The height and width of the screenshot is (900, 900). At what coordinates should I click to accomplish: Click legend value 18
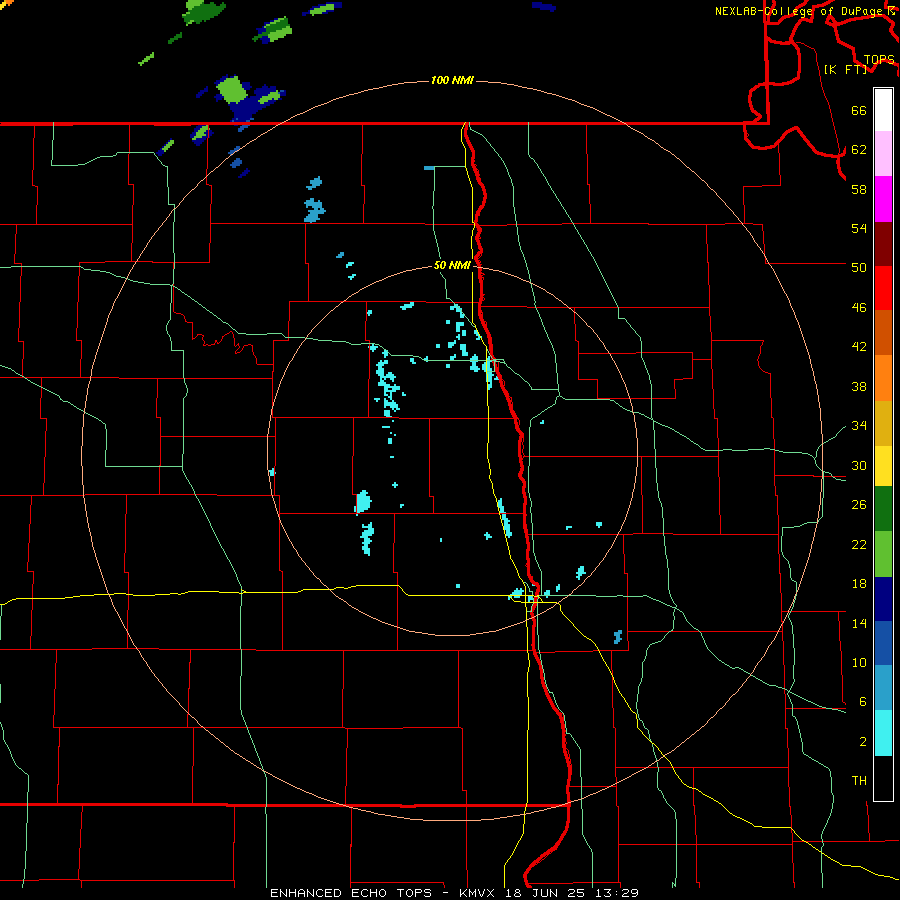(x=859, y=584)
